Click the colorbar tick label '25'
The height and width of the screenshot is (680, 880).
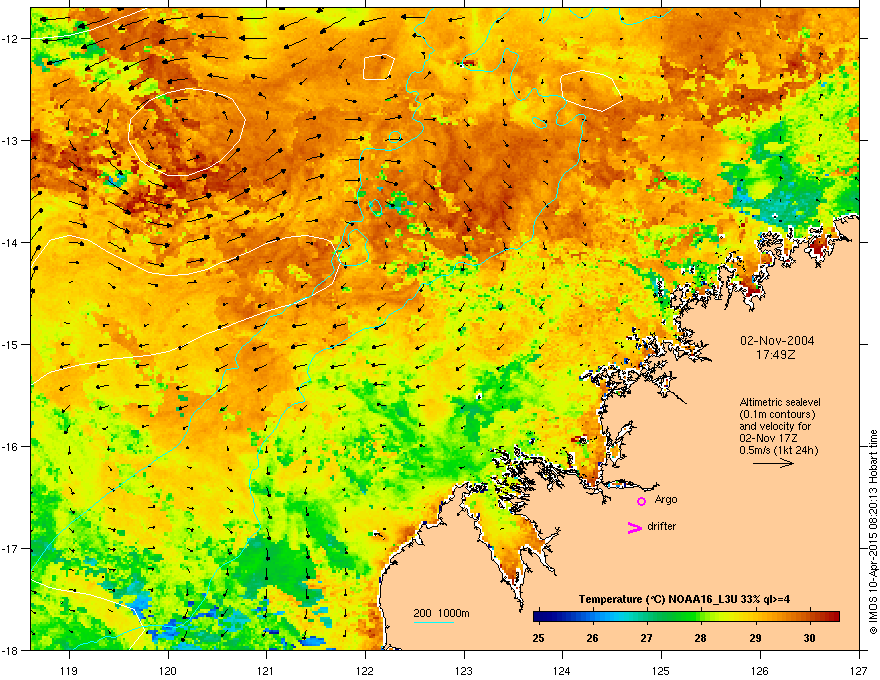538,638
